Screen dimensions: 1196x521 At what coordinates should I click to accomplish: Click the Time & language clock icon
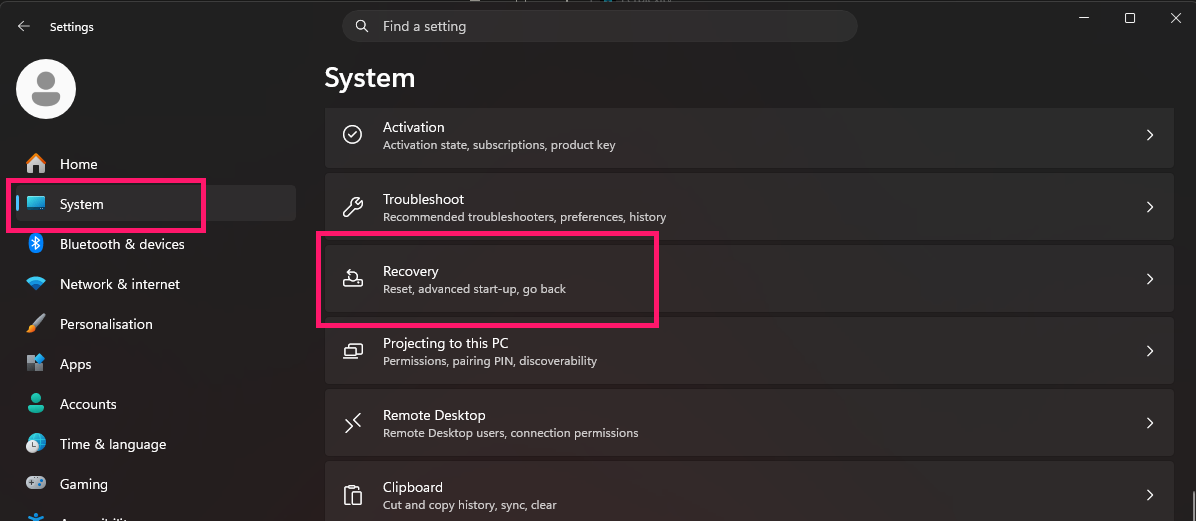click(36, 444)
